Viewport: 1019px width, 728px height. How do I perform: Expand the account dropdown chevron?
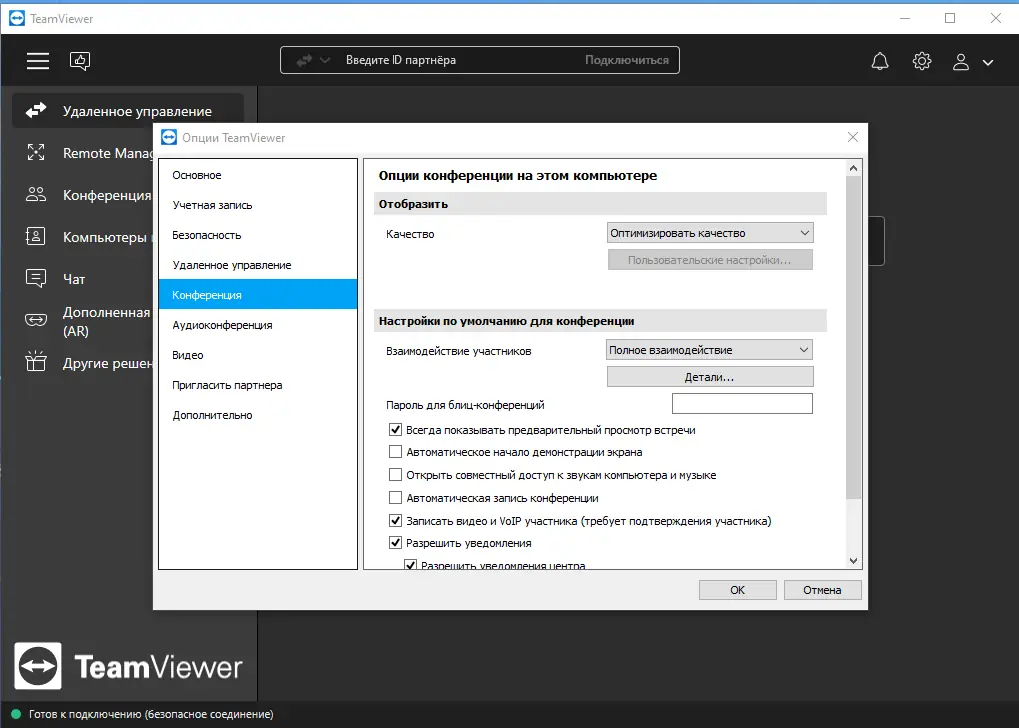(988, 62)
